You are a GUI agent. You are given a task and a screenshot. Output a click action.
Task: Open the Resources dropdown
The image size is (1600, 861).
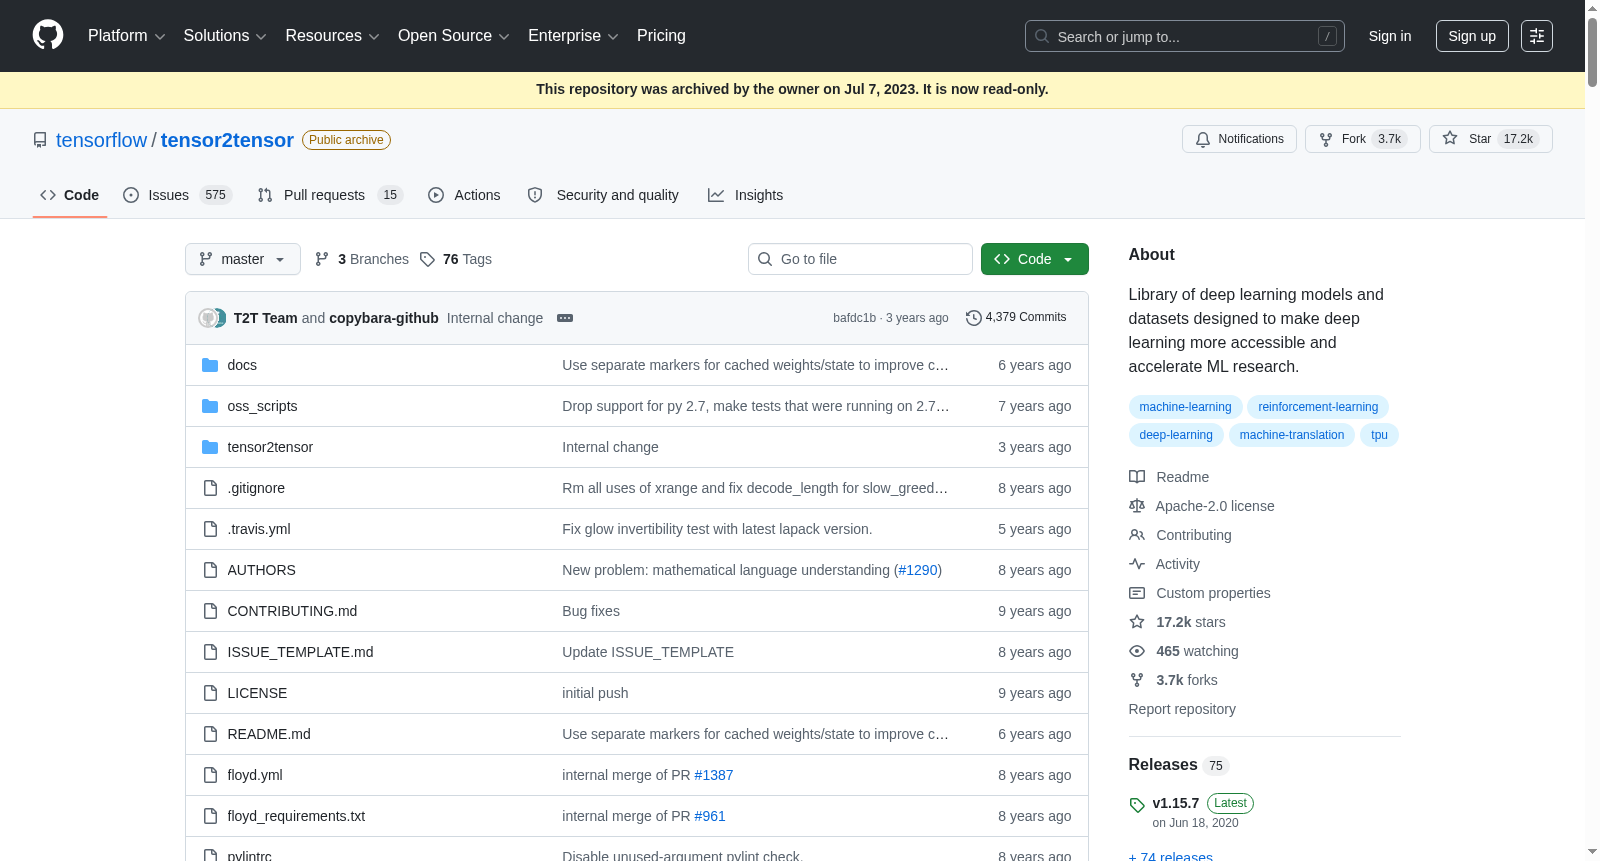coord(332,36)
